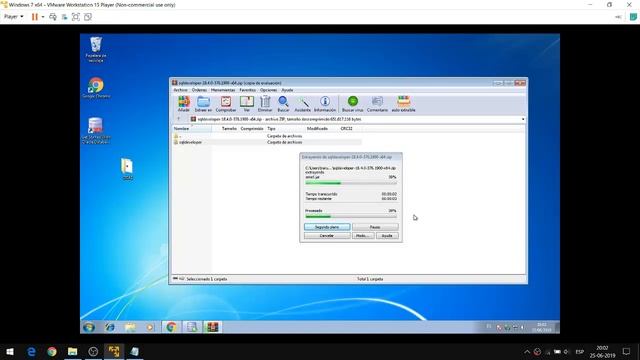The height and width of the screenshot is (360, 640).
Task: Open Windows Explorer folder in VM taskbar
Action: pyautogui.click(x=130, y=327)
